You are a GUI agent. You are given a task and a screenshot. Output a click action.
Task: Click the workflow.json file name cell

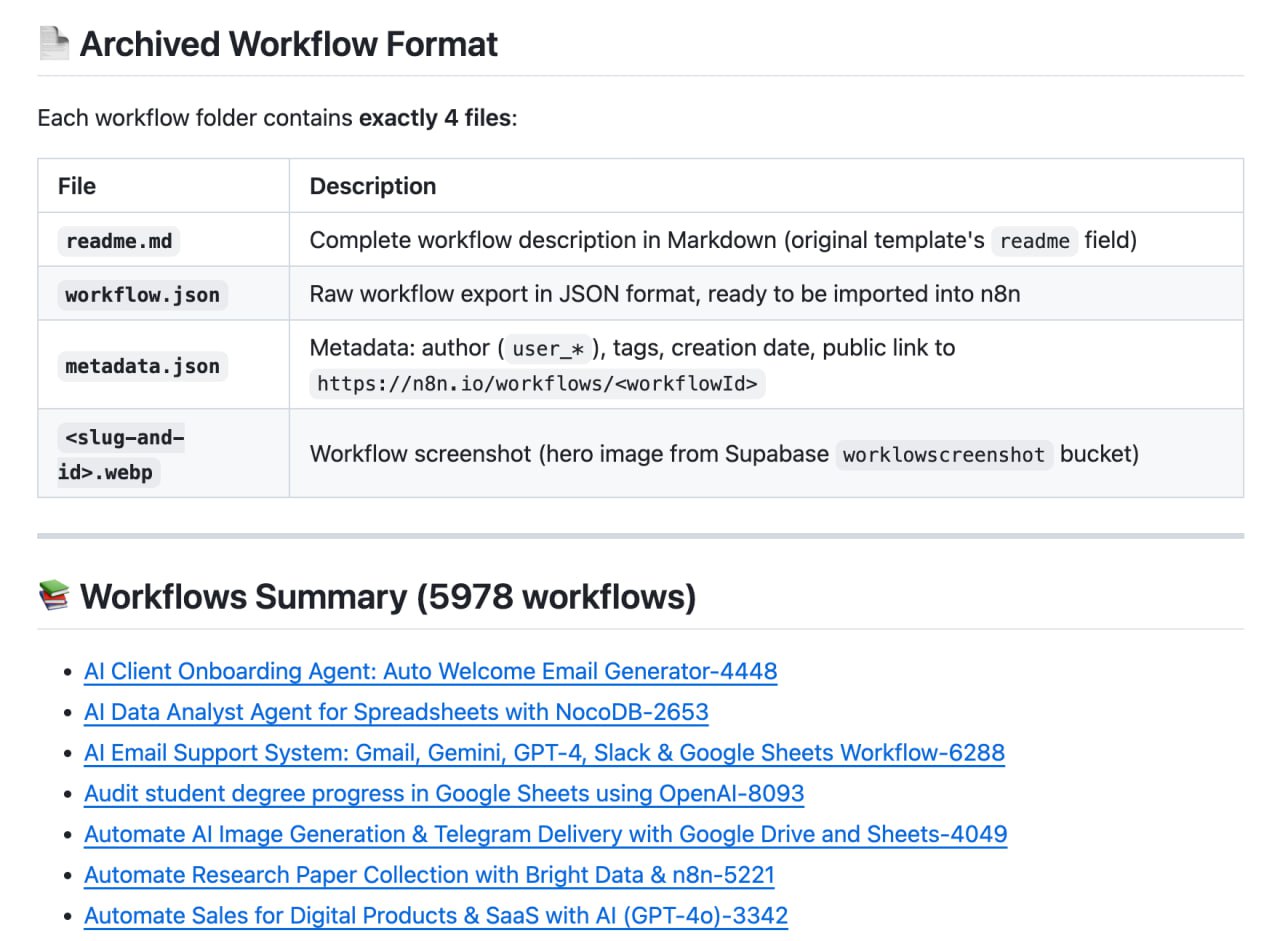pos(142,295)
